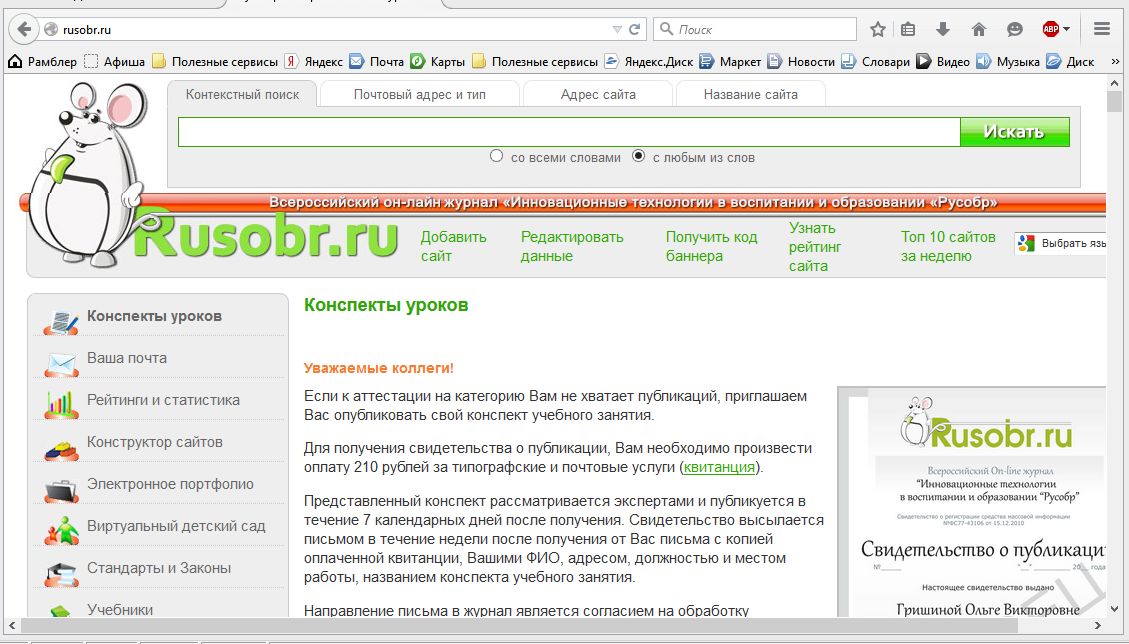Switch to the Название сайта tab
This screenshot has height=644, width=1129.
750,95
